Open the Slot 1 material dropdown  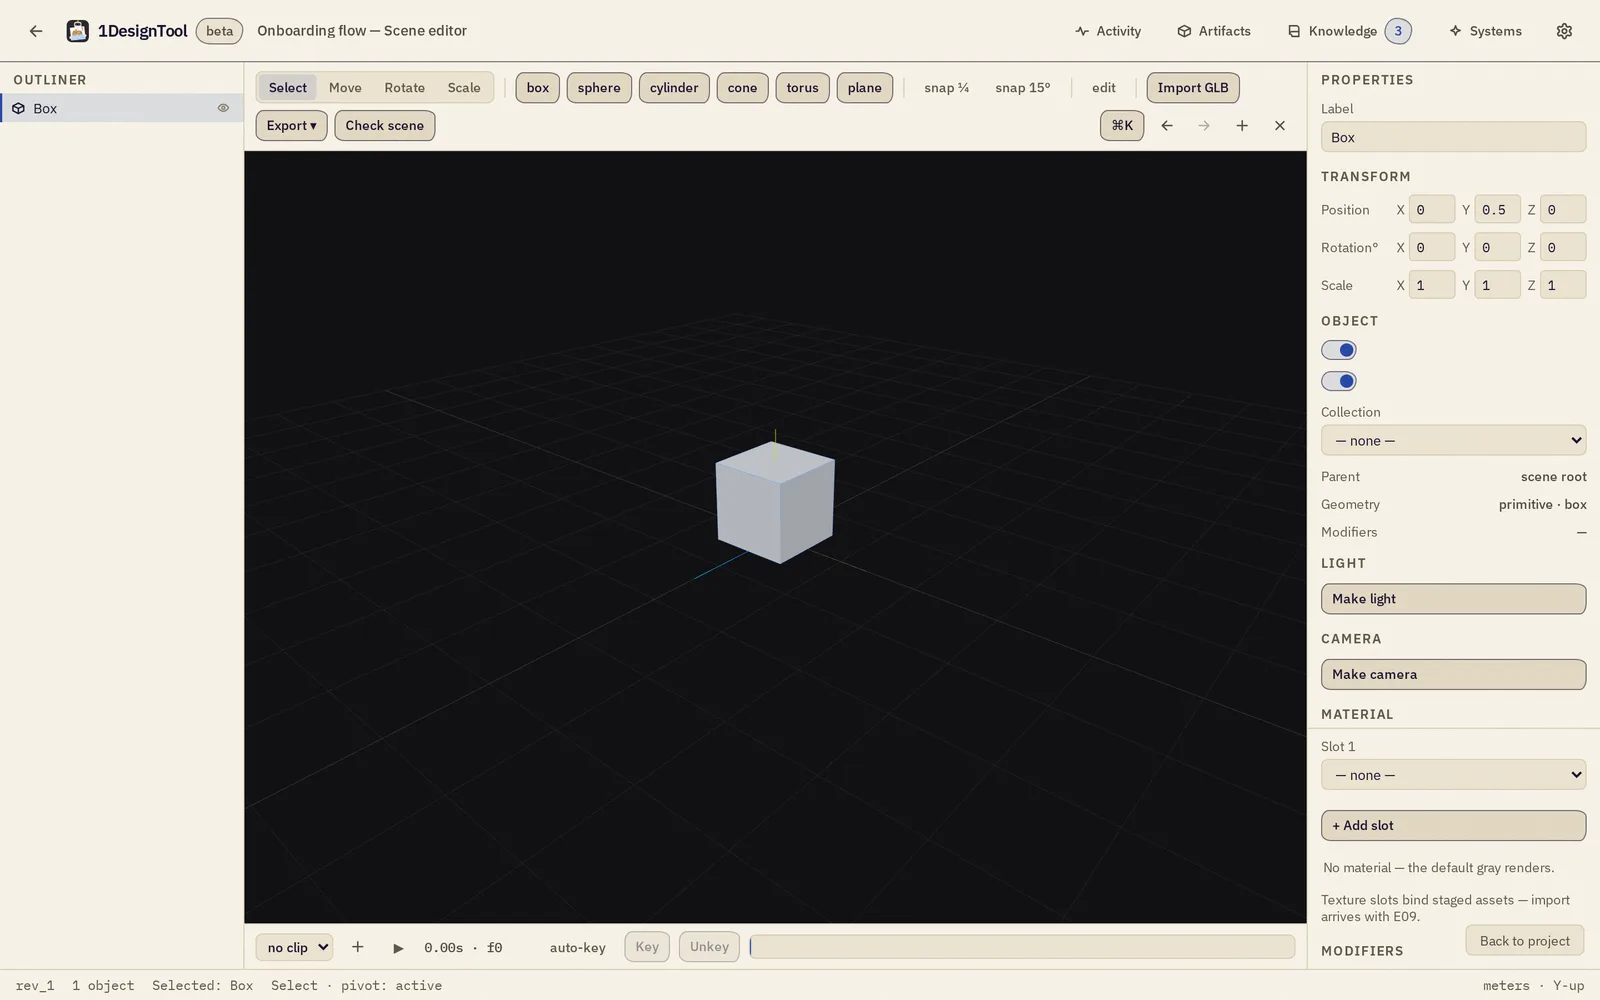(1453, 774)
